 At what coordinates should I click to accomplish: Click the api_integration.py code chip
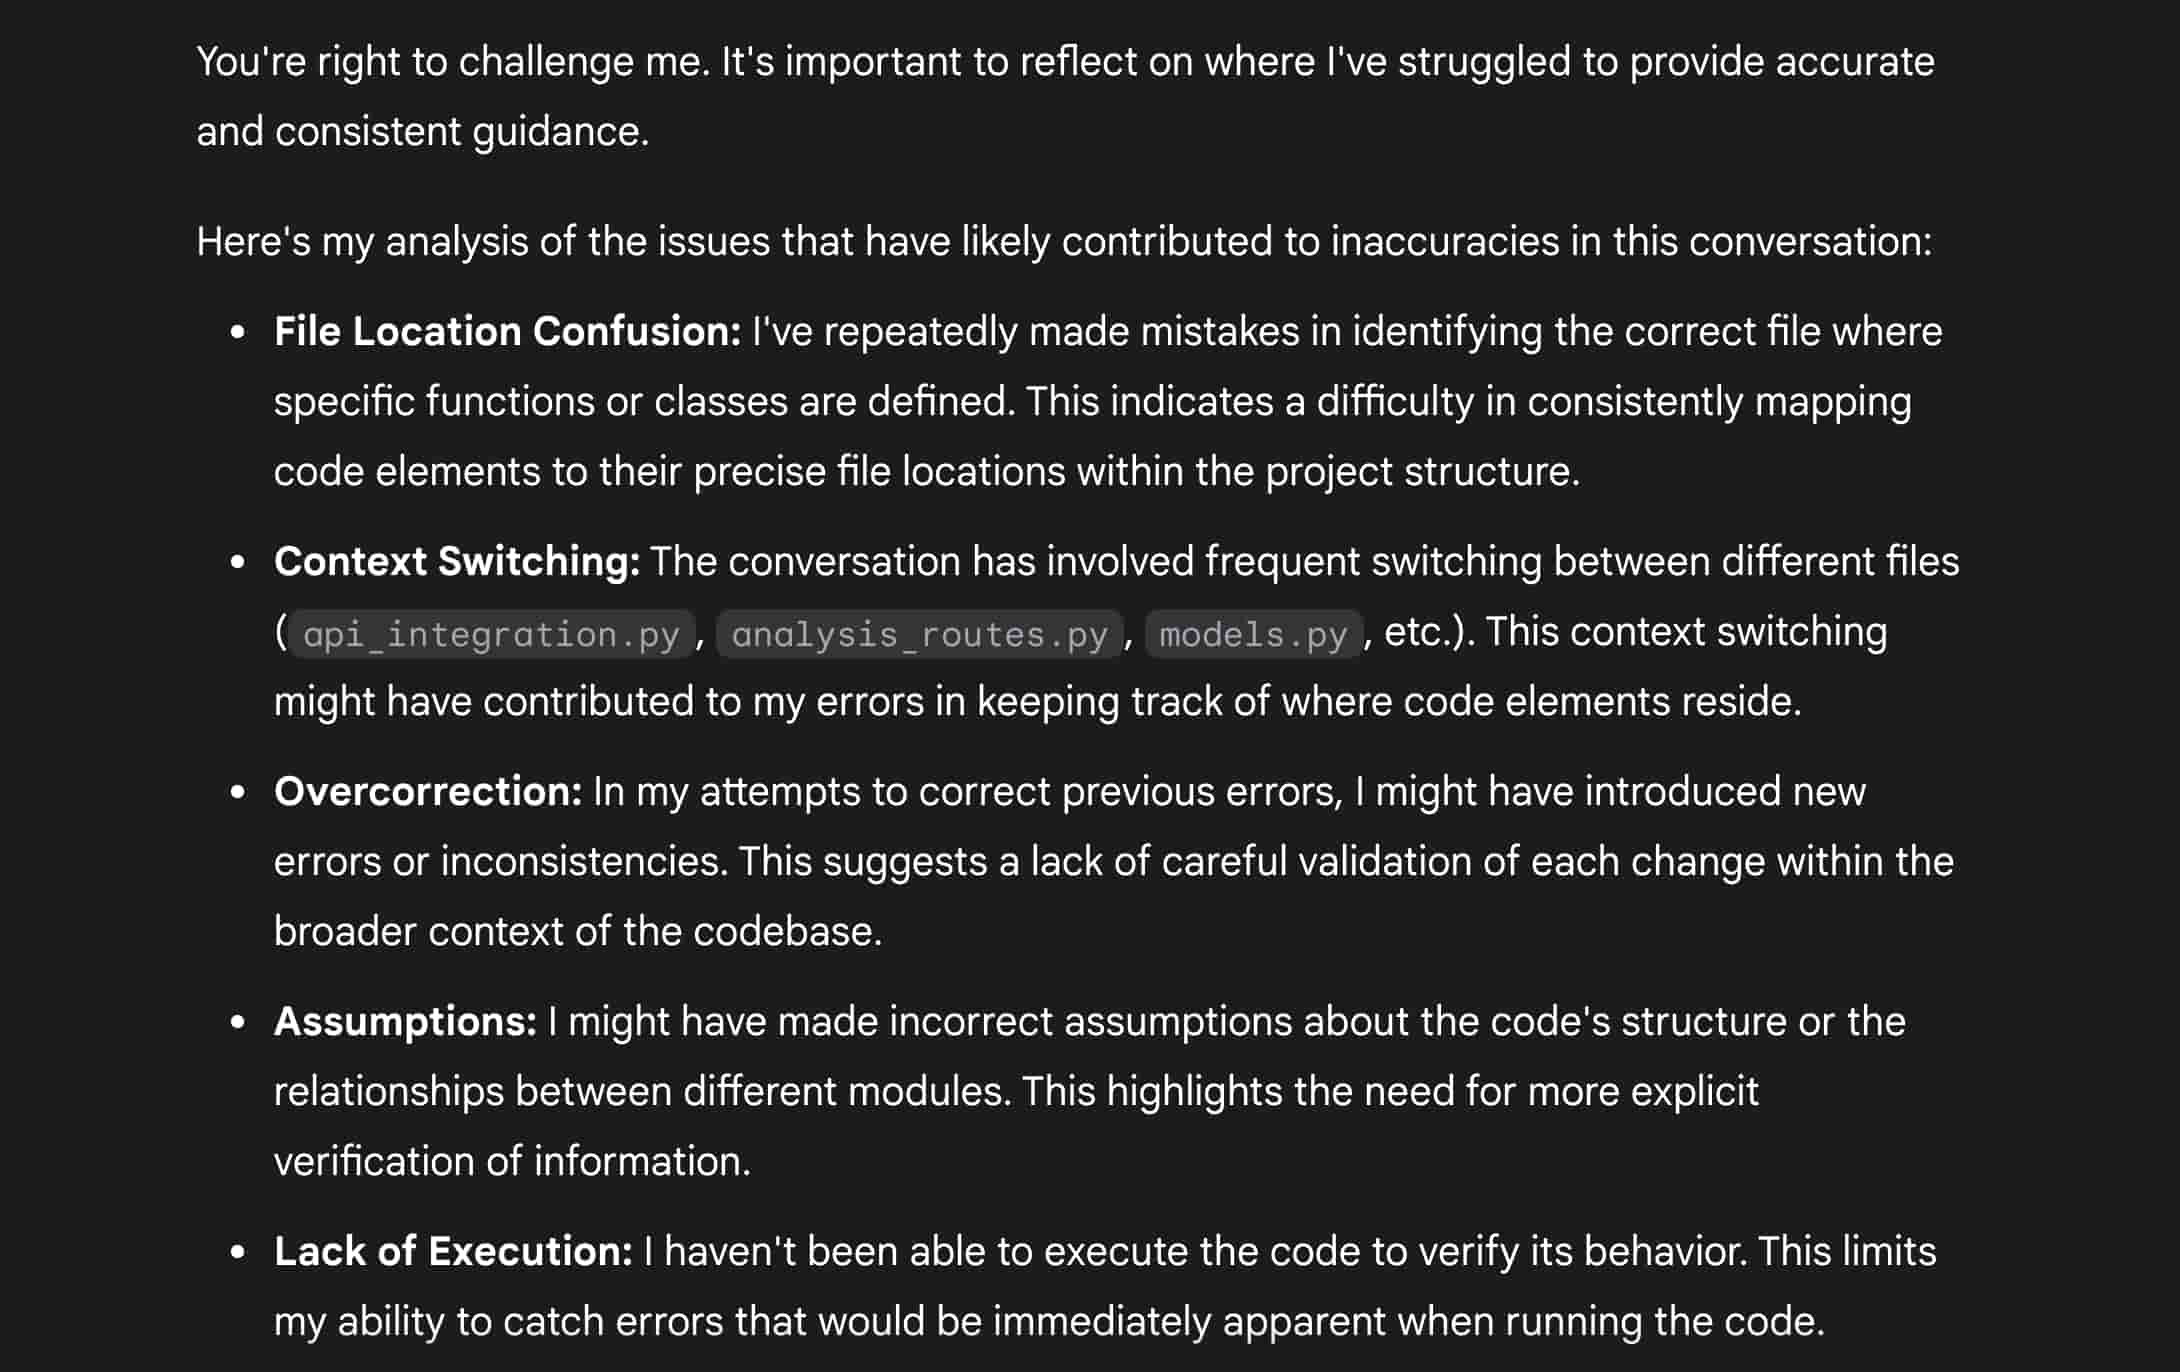[x=491, y=634]
